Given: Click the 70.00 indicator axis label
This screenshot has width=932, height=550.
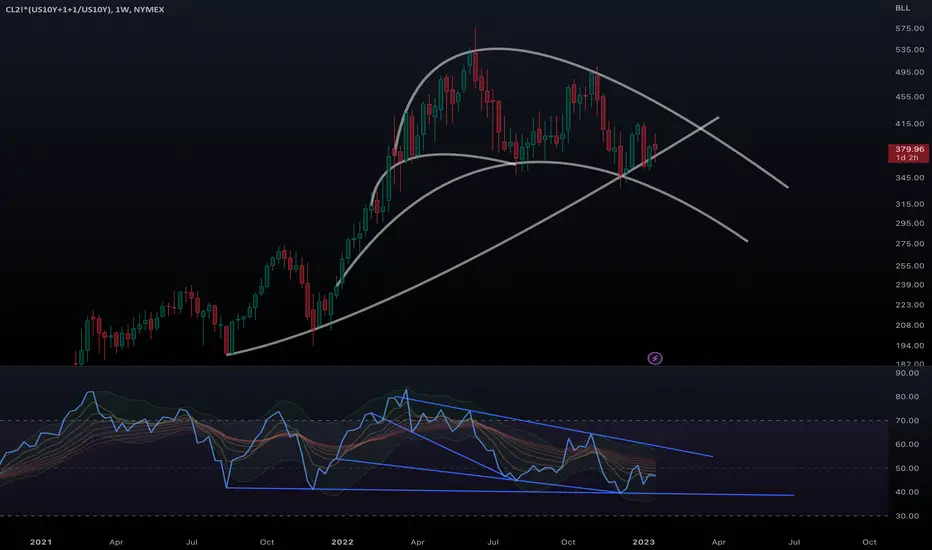Looking at the screenshot, I should 907,421.
